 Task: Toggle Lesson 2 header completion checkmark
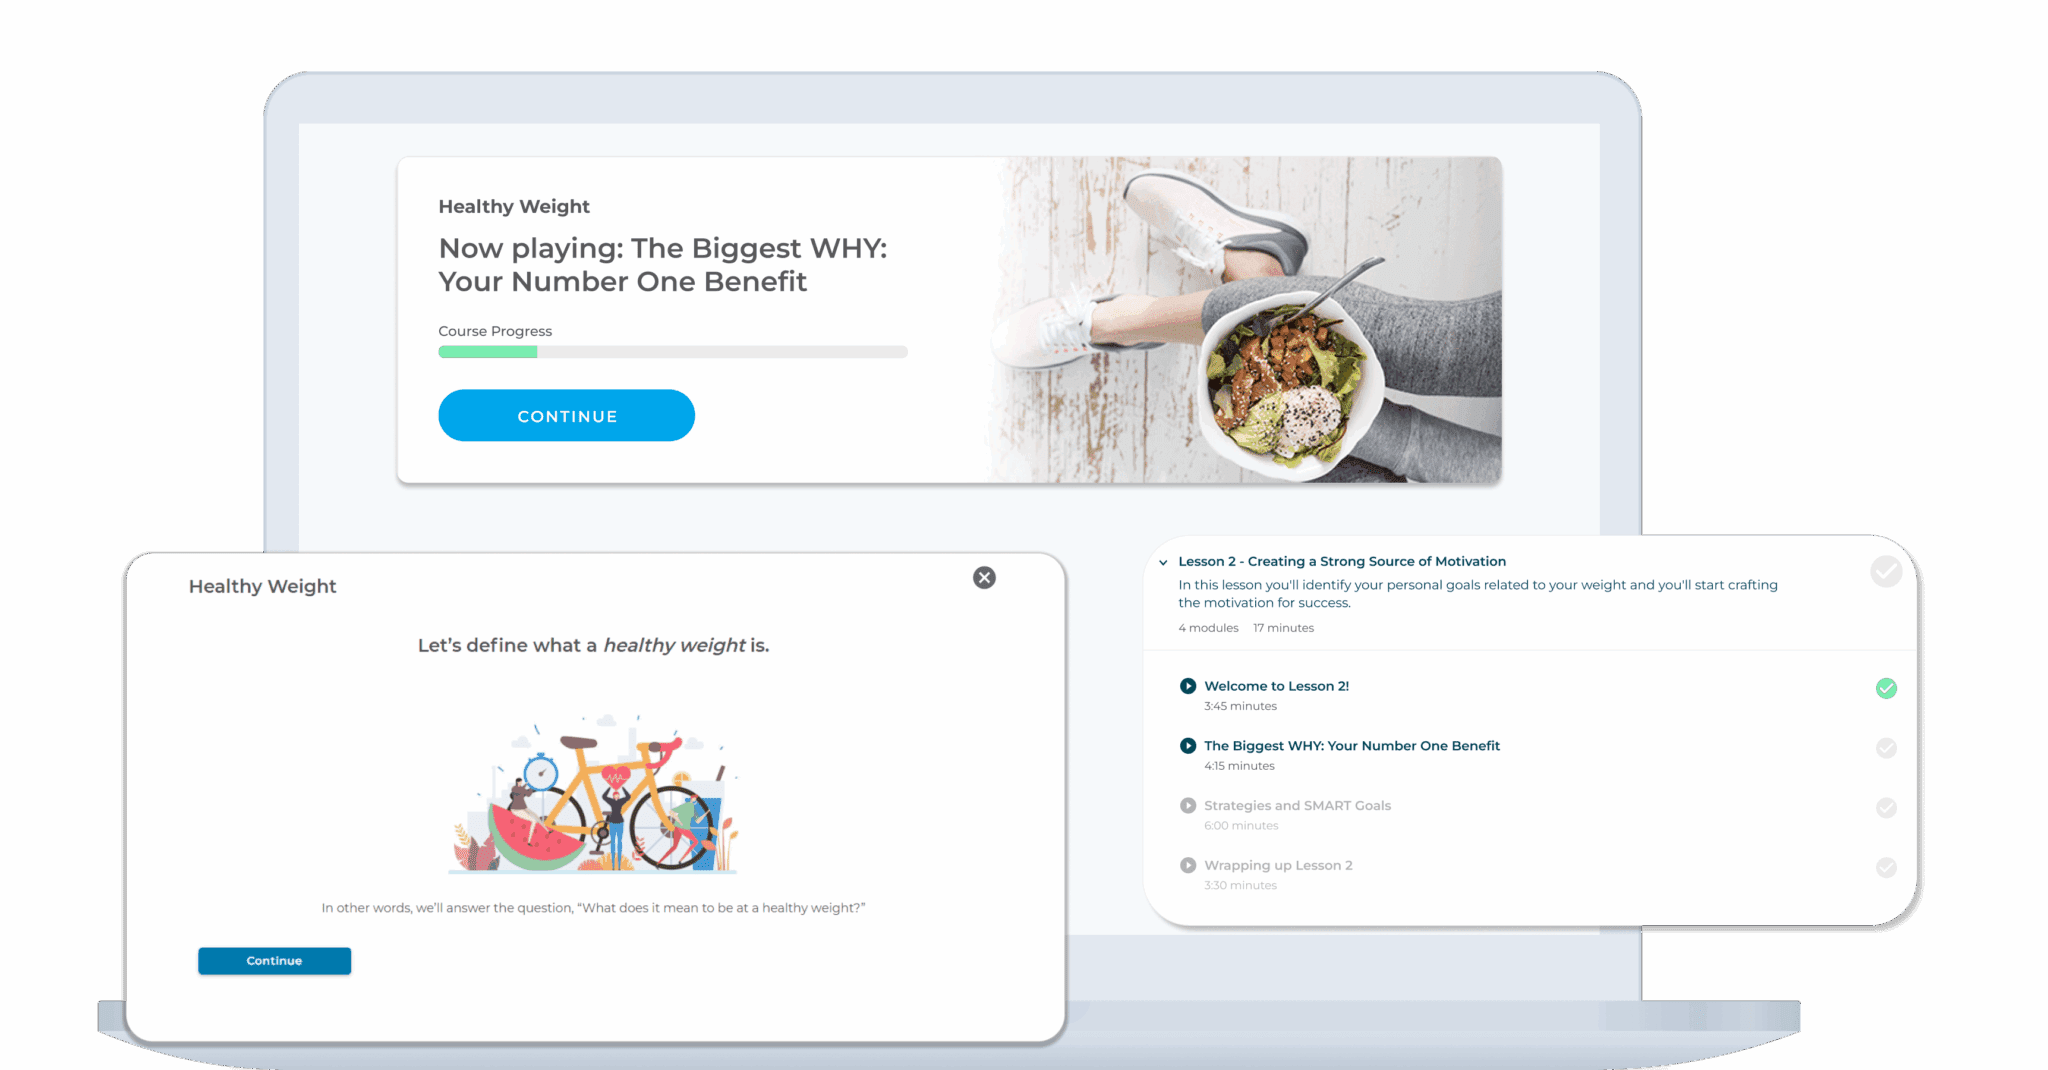[x=1886, y=571]
